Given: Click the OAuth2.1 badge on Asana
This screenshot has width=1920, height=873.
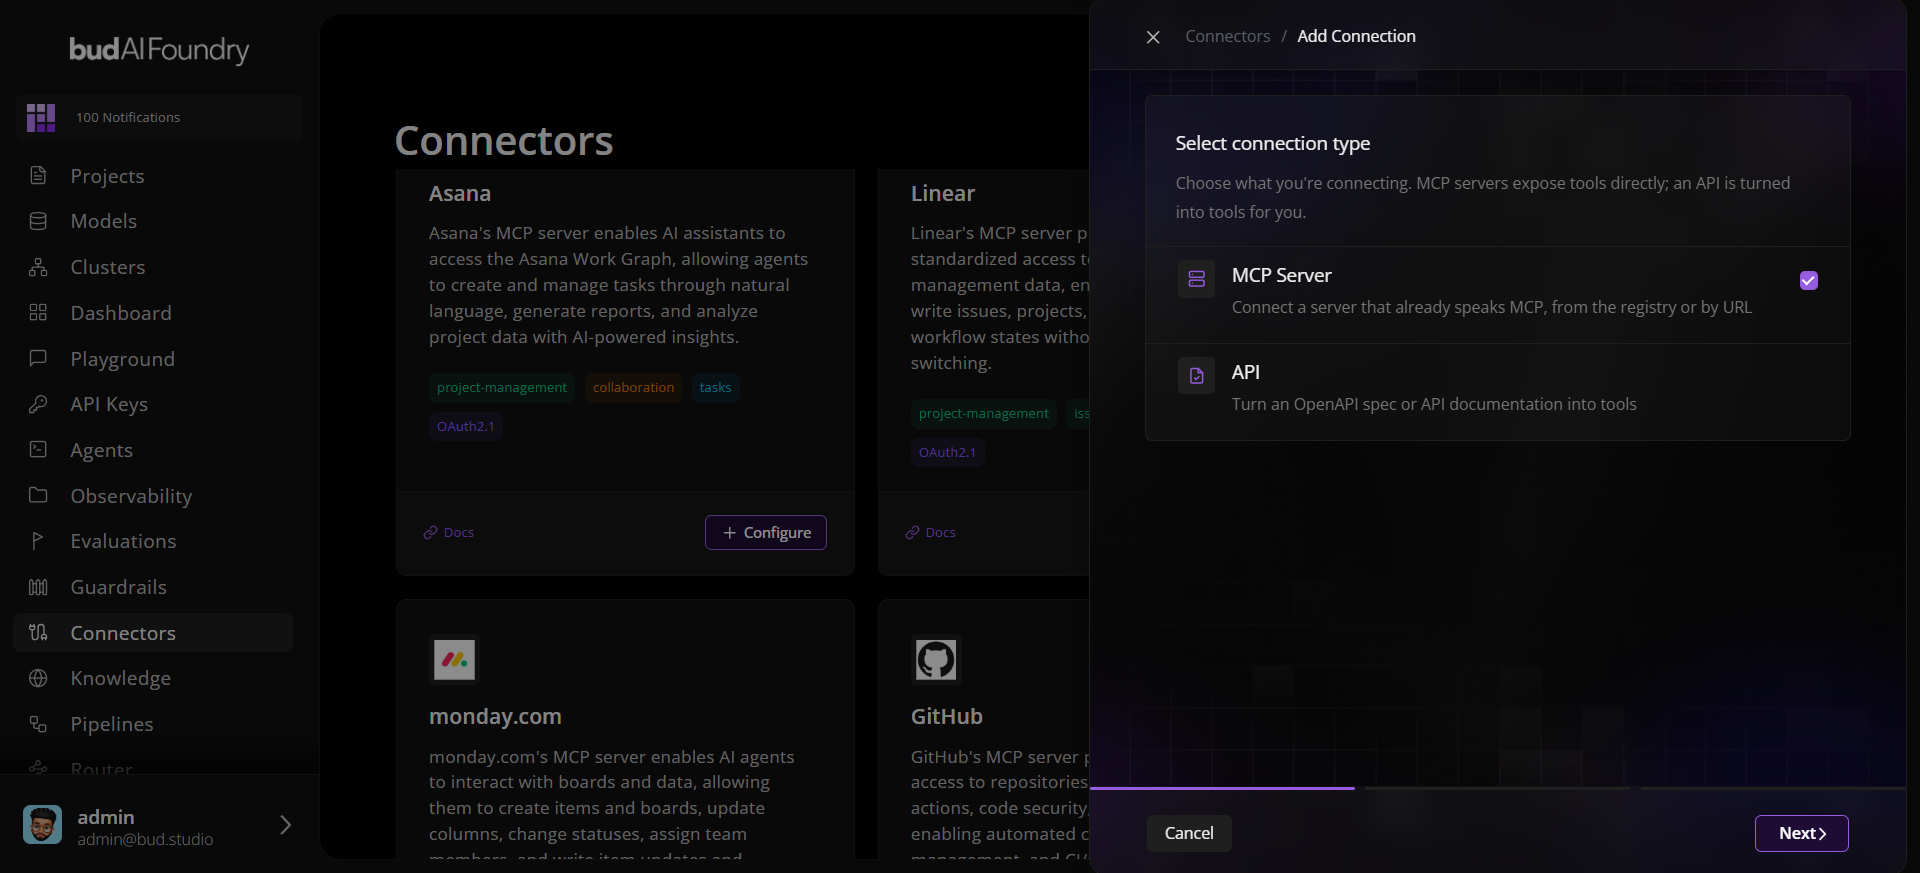Looking at the screenshot, I should click(466, 426).
